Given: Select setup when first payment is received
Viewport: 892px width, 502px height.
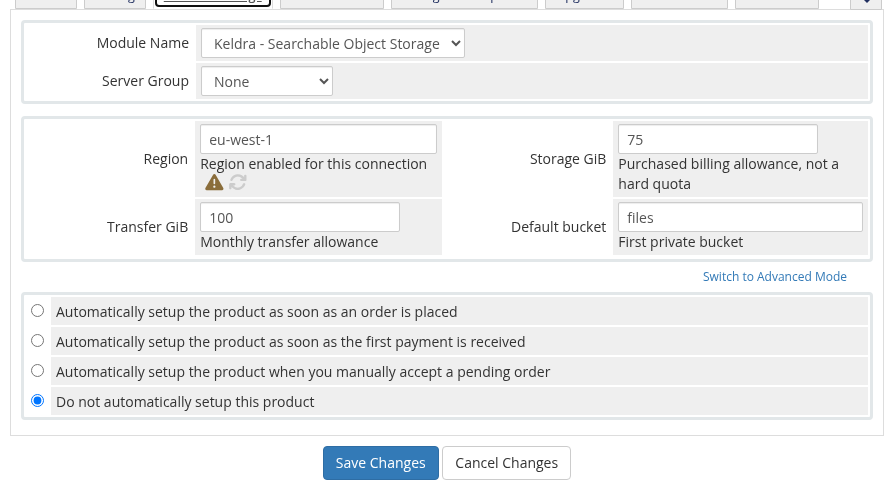Looking at the screenshot, I should (x=38, y=341).
